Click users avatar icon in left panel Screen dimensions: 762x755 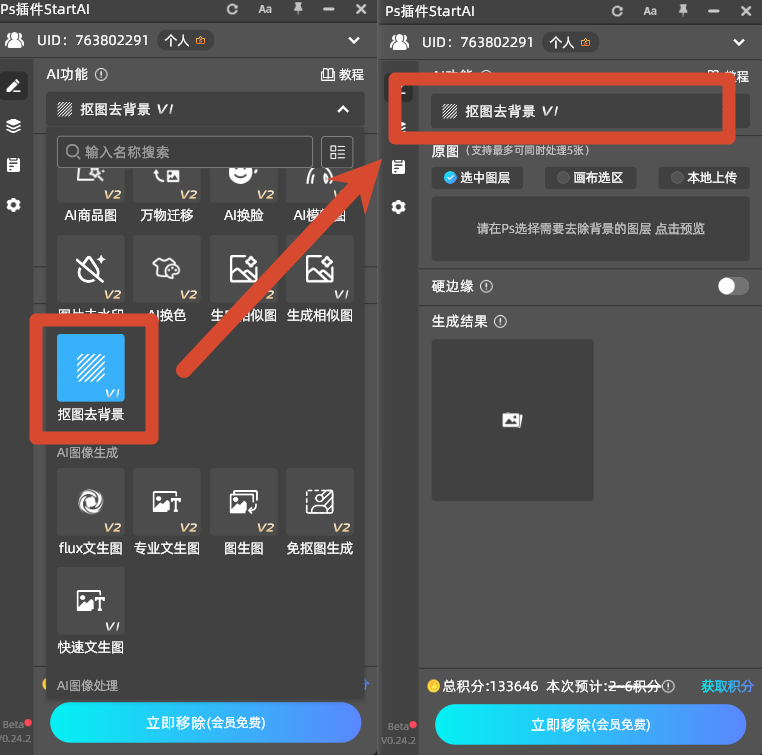pyautogui.click(x=15, y=40)
